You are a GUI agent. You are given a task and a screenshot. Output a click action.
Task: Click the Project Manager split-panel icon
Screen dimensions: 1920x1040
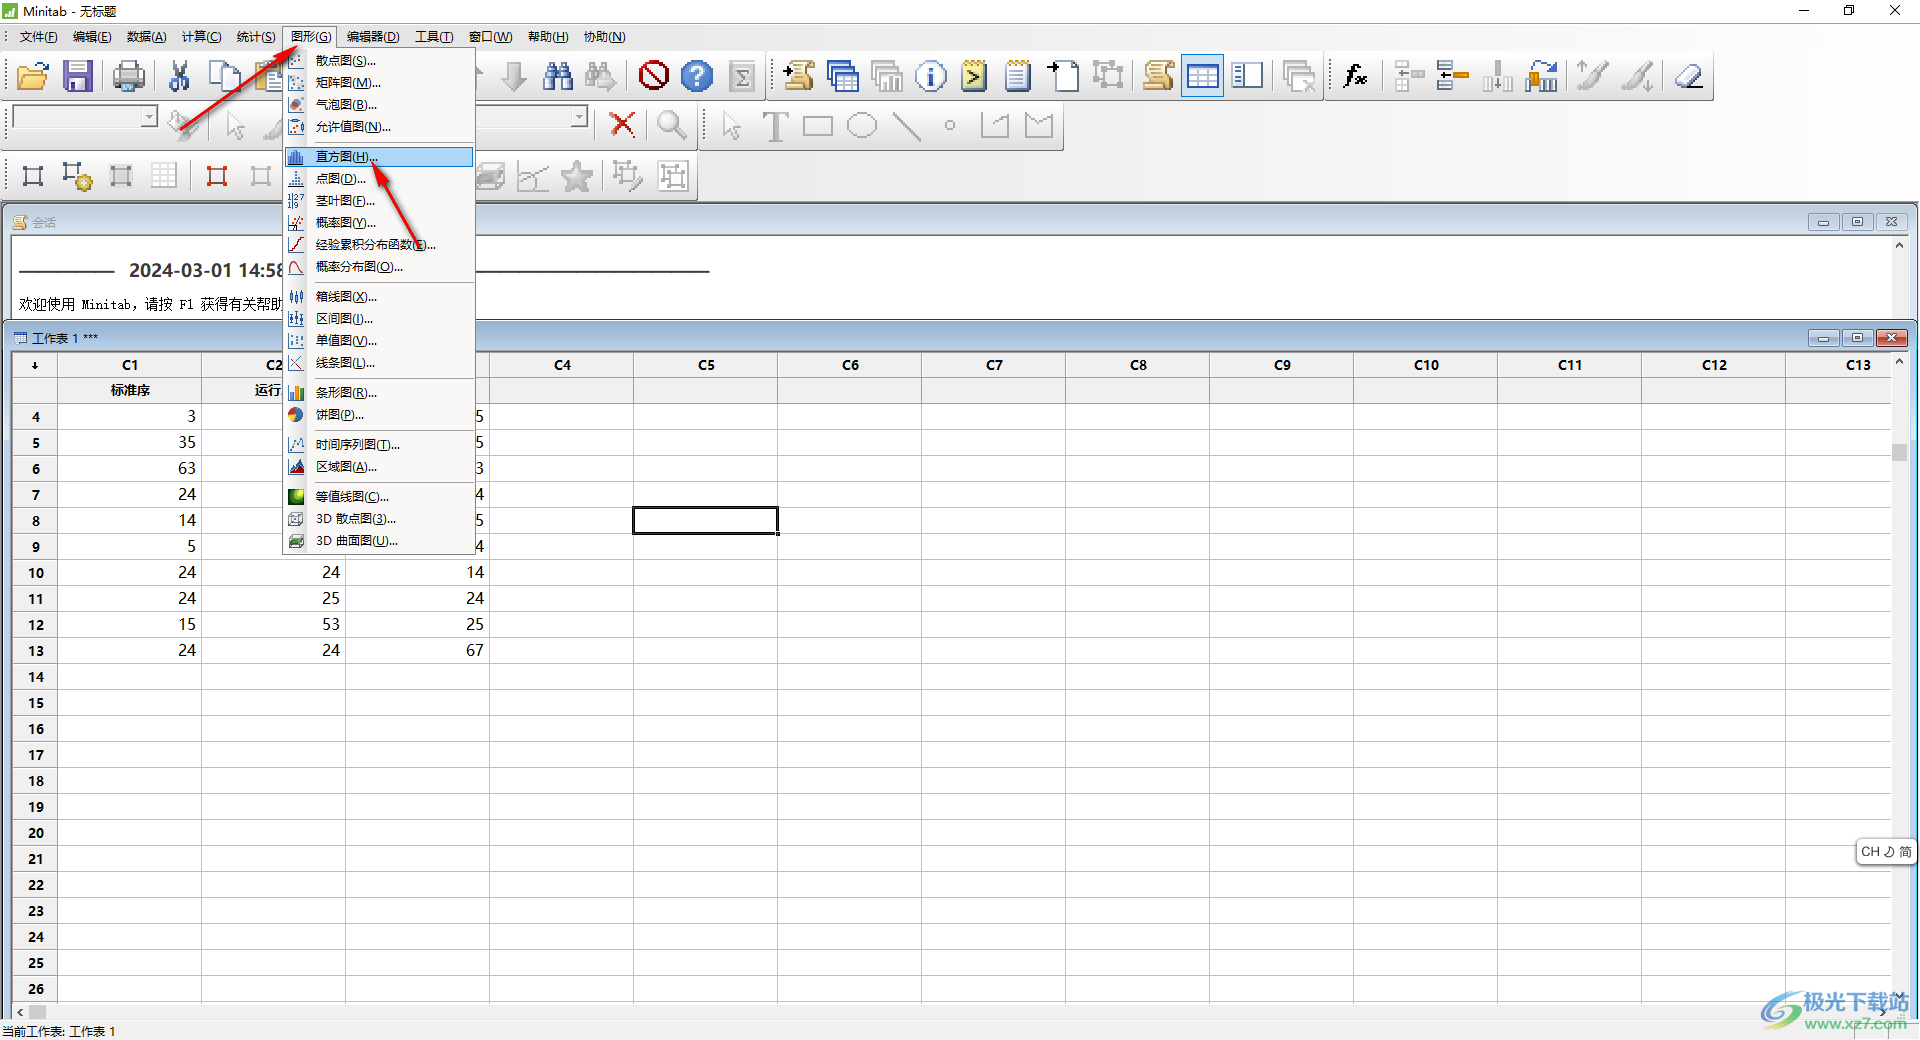[x=1247, y=76]
